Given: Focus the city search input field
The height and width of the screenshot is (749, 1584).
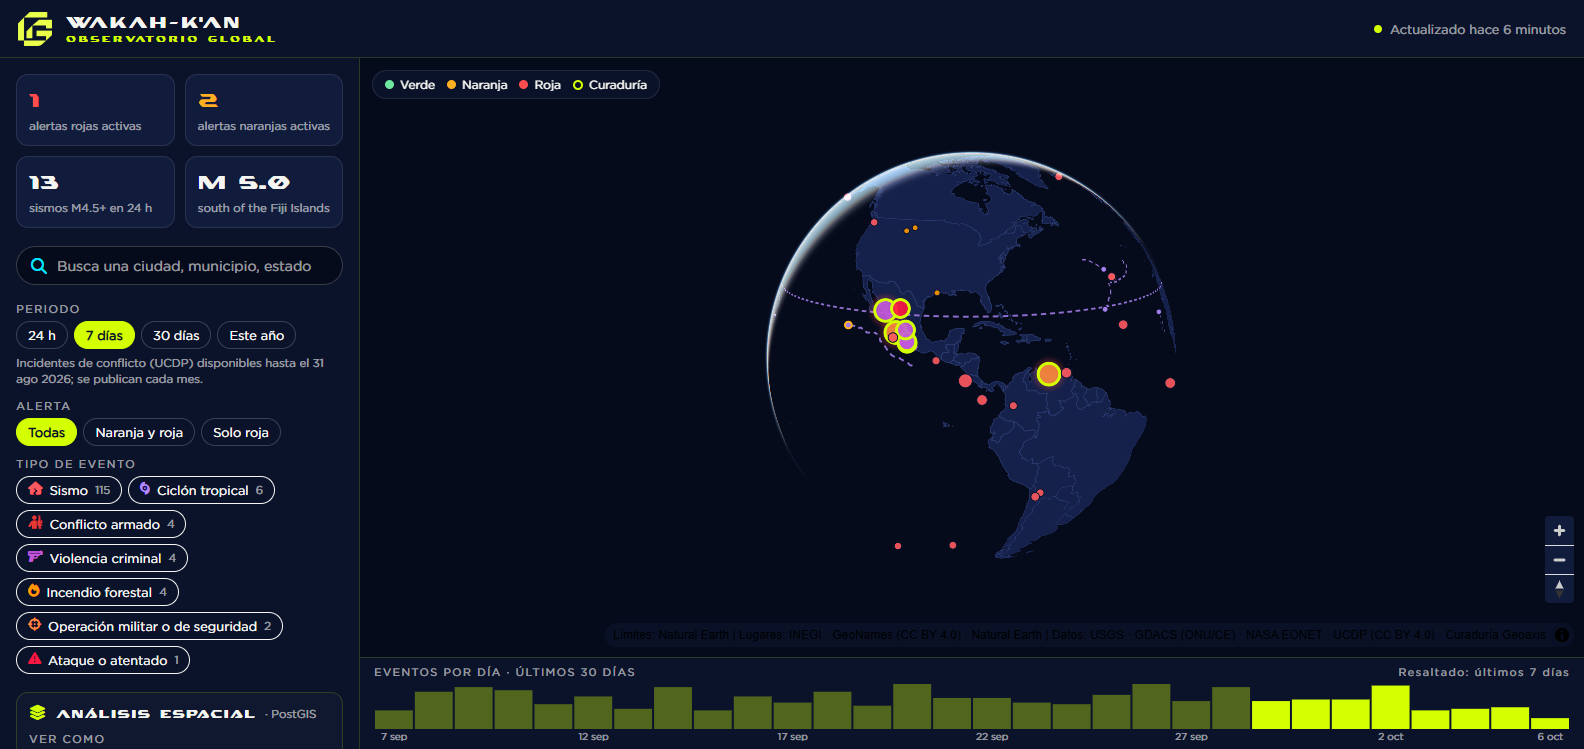Looking at the screenshot, I should pos(179,266).
